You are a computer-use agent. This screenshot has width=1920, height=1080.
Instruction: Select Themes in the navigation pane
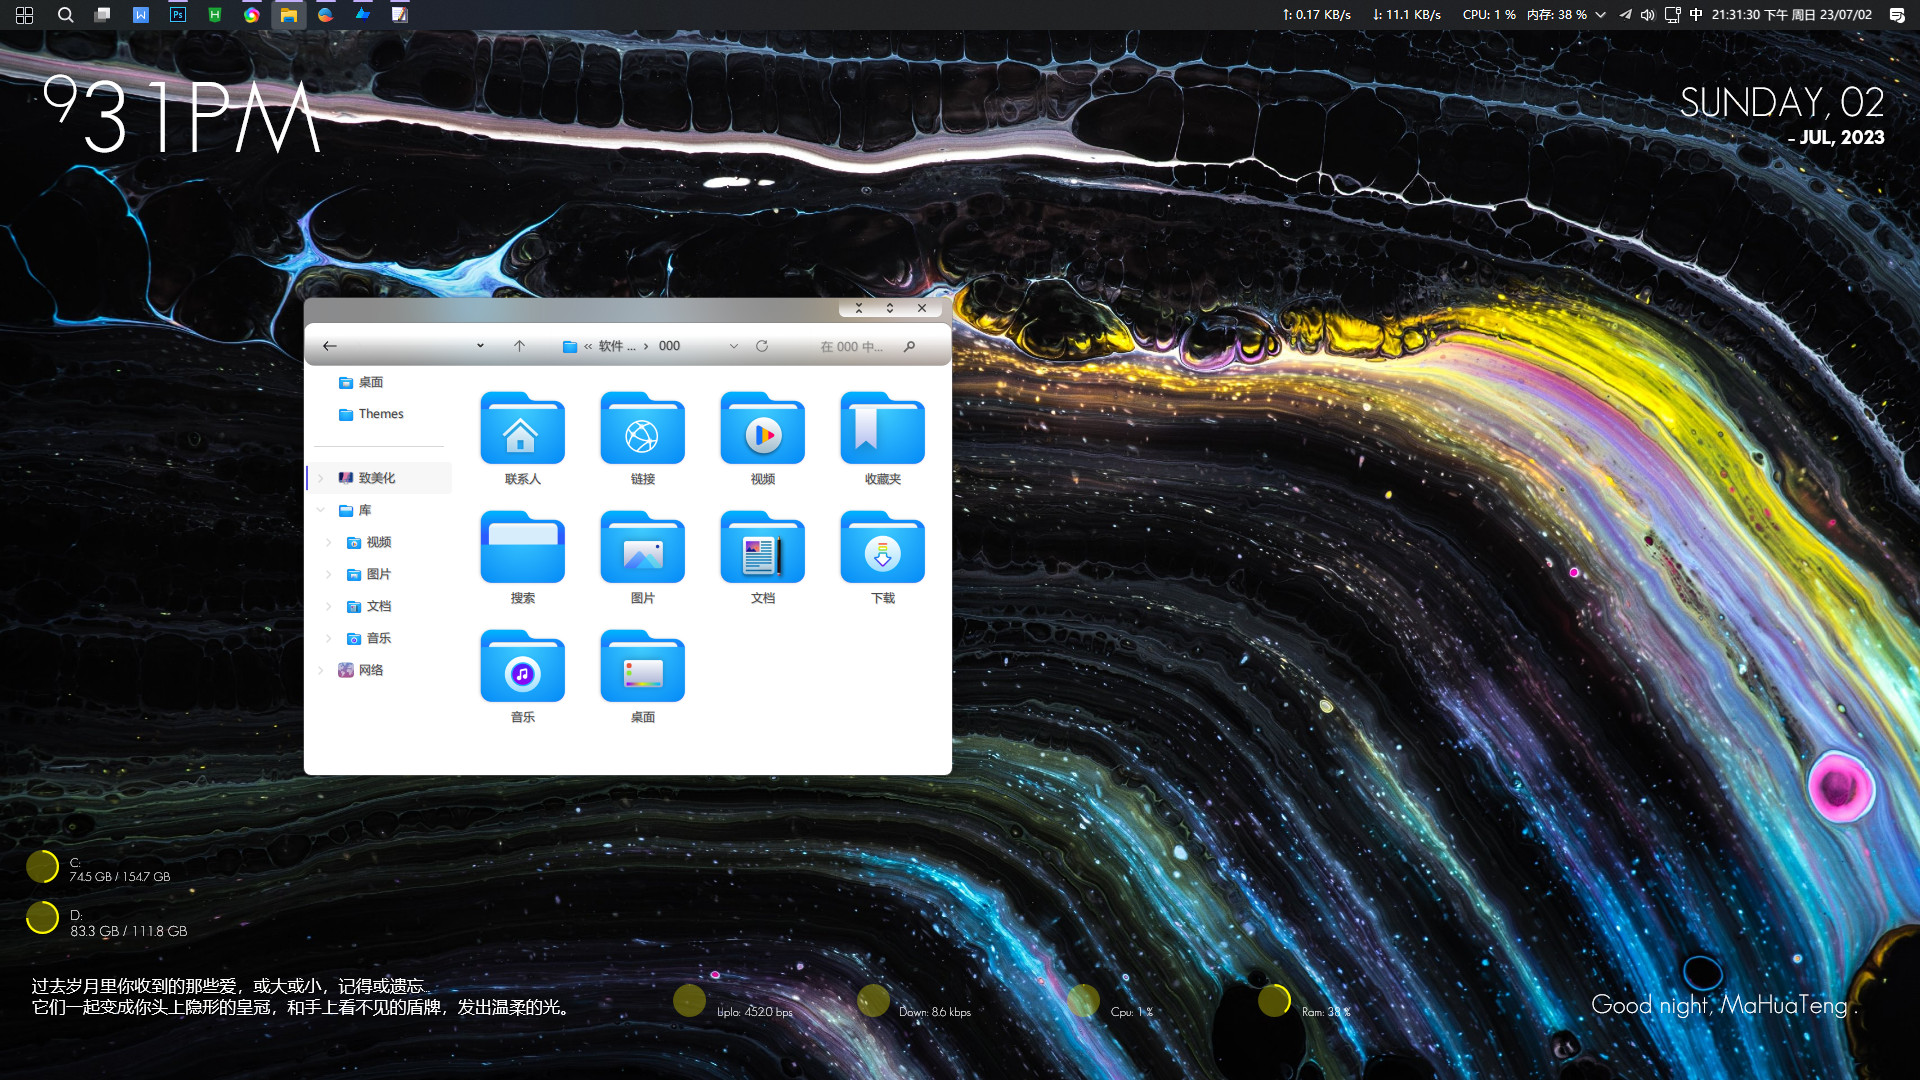(x=380, y=414)
